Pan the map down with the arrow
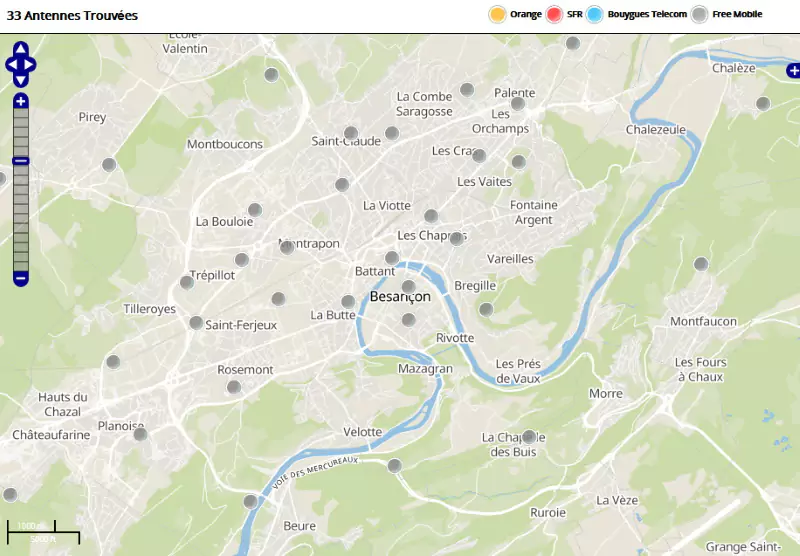 pyautogui.click(x=21, y=80)
